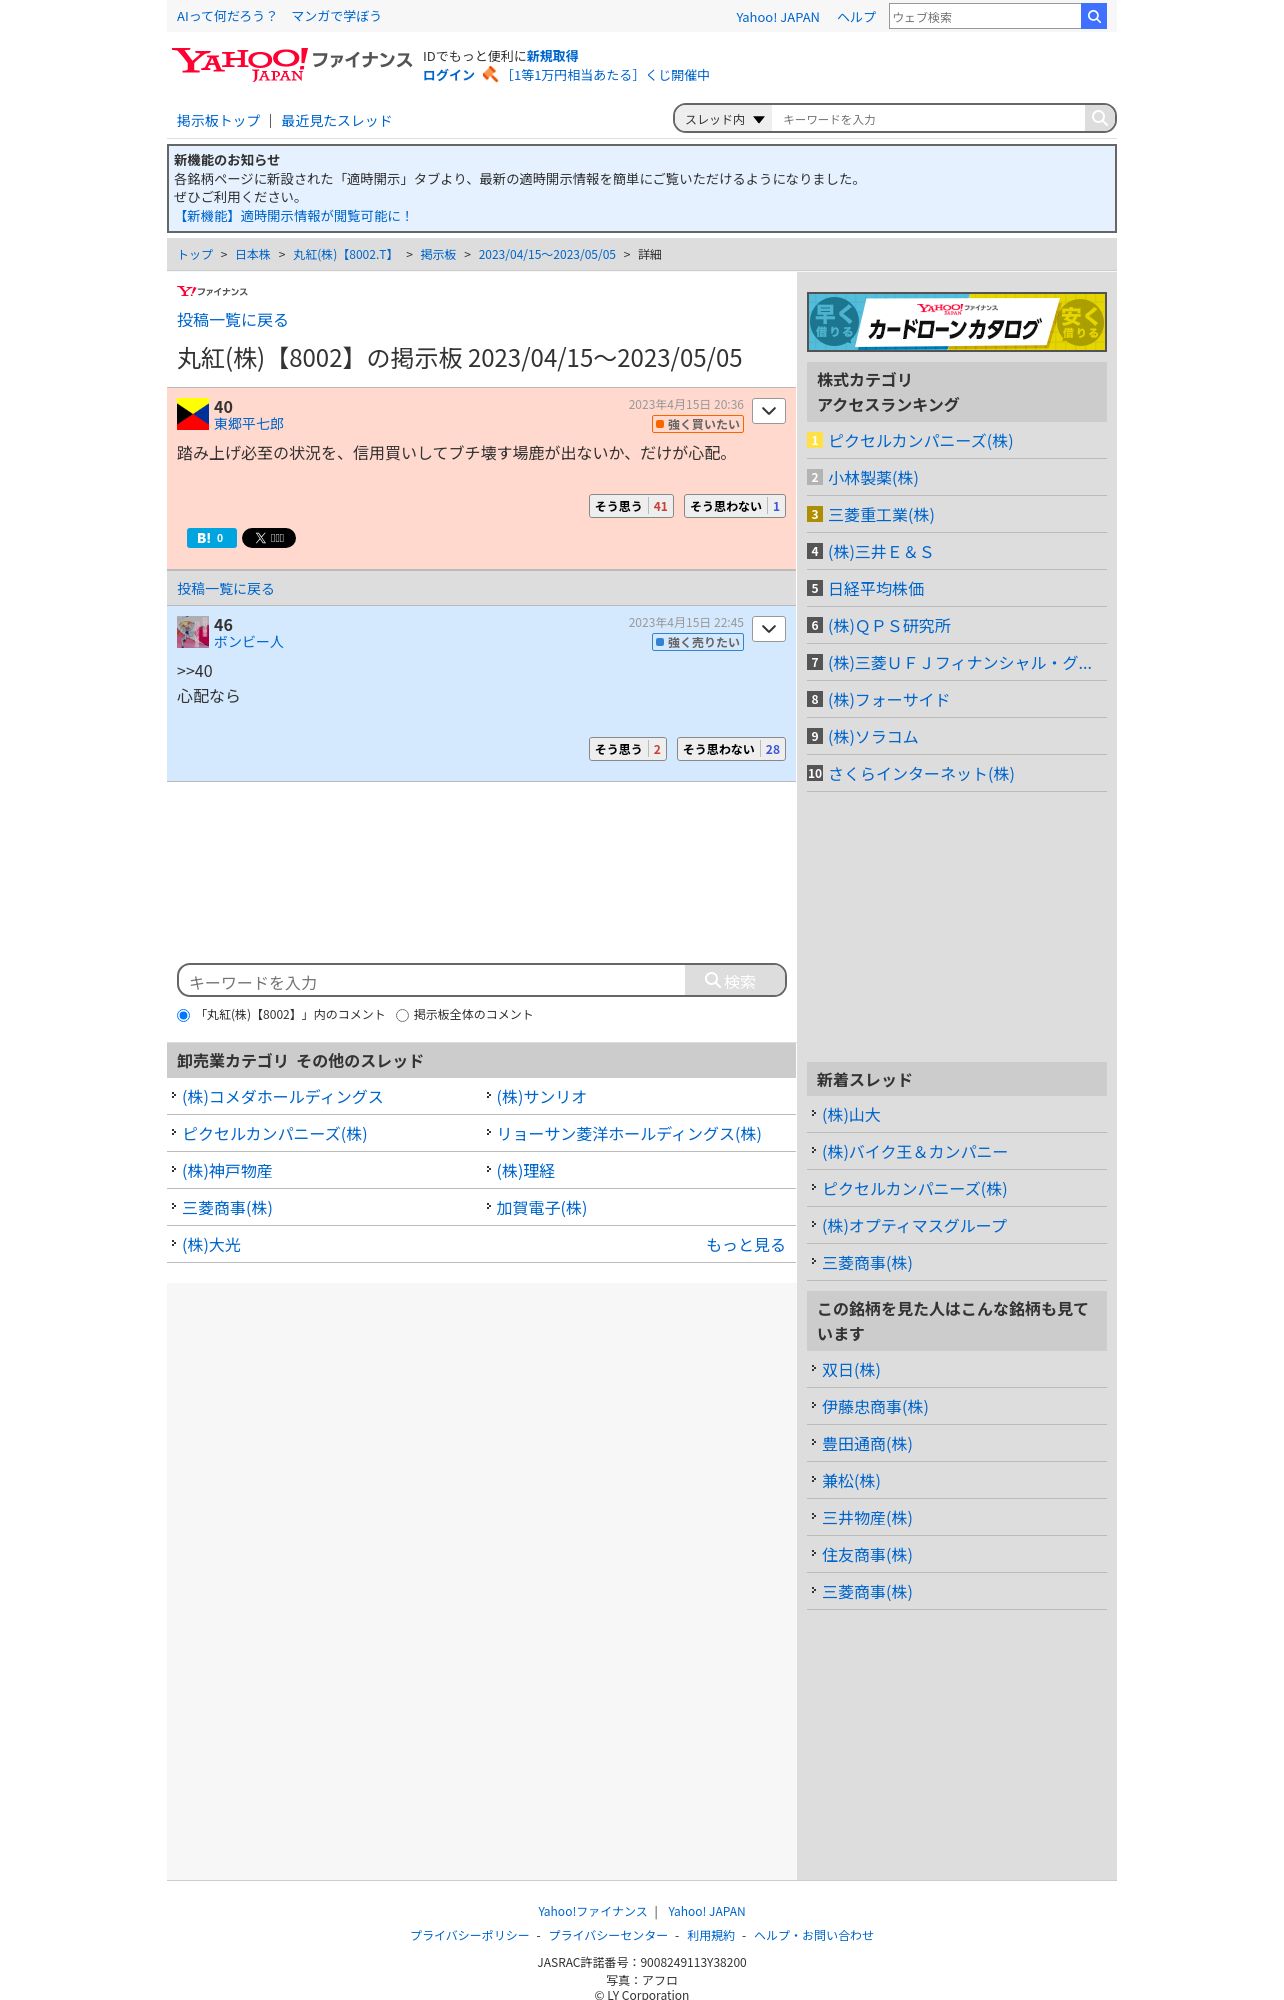Select 掲示板全体のコメント radio button

(x=402, y=1015)
